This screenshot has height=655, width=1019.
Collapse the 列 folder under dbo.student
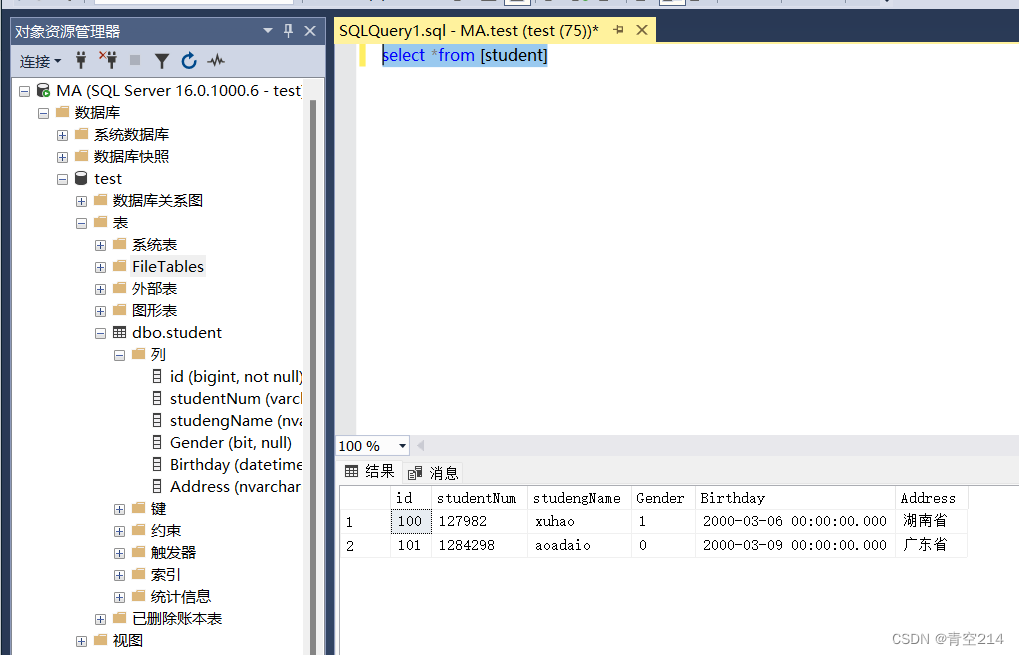click(x=118, y=354)
